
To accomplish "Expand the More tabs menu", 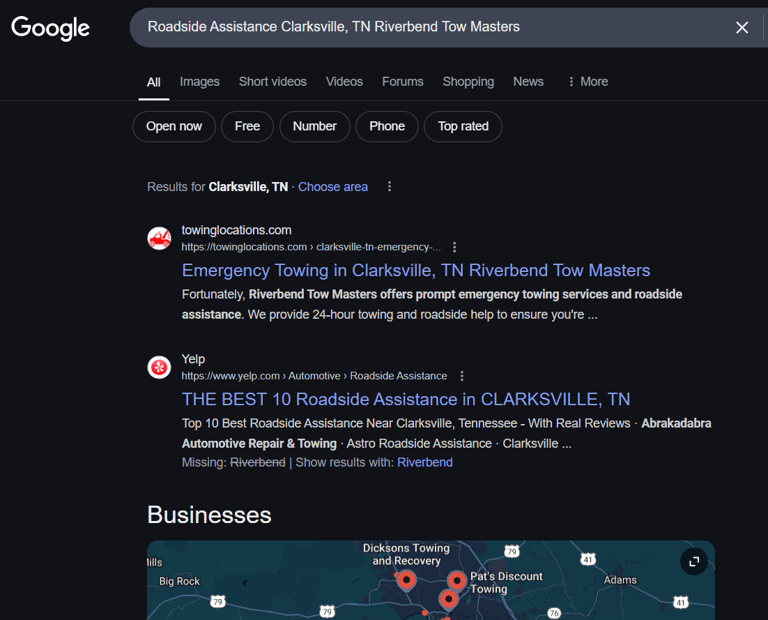I will point(588,81).
